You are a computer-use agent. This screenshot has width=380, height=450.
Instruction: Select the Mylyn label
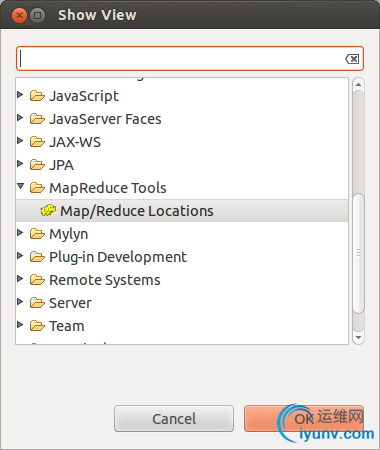point(69,234)
